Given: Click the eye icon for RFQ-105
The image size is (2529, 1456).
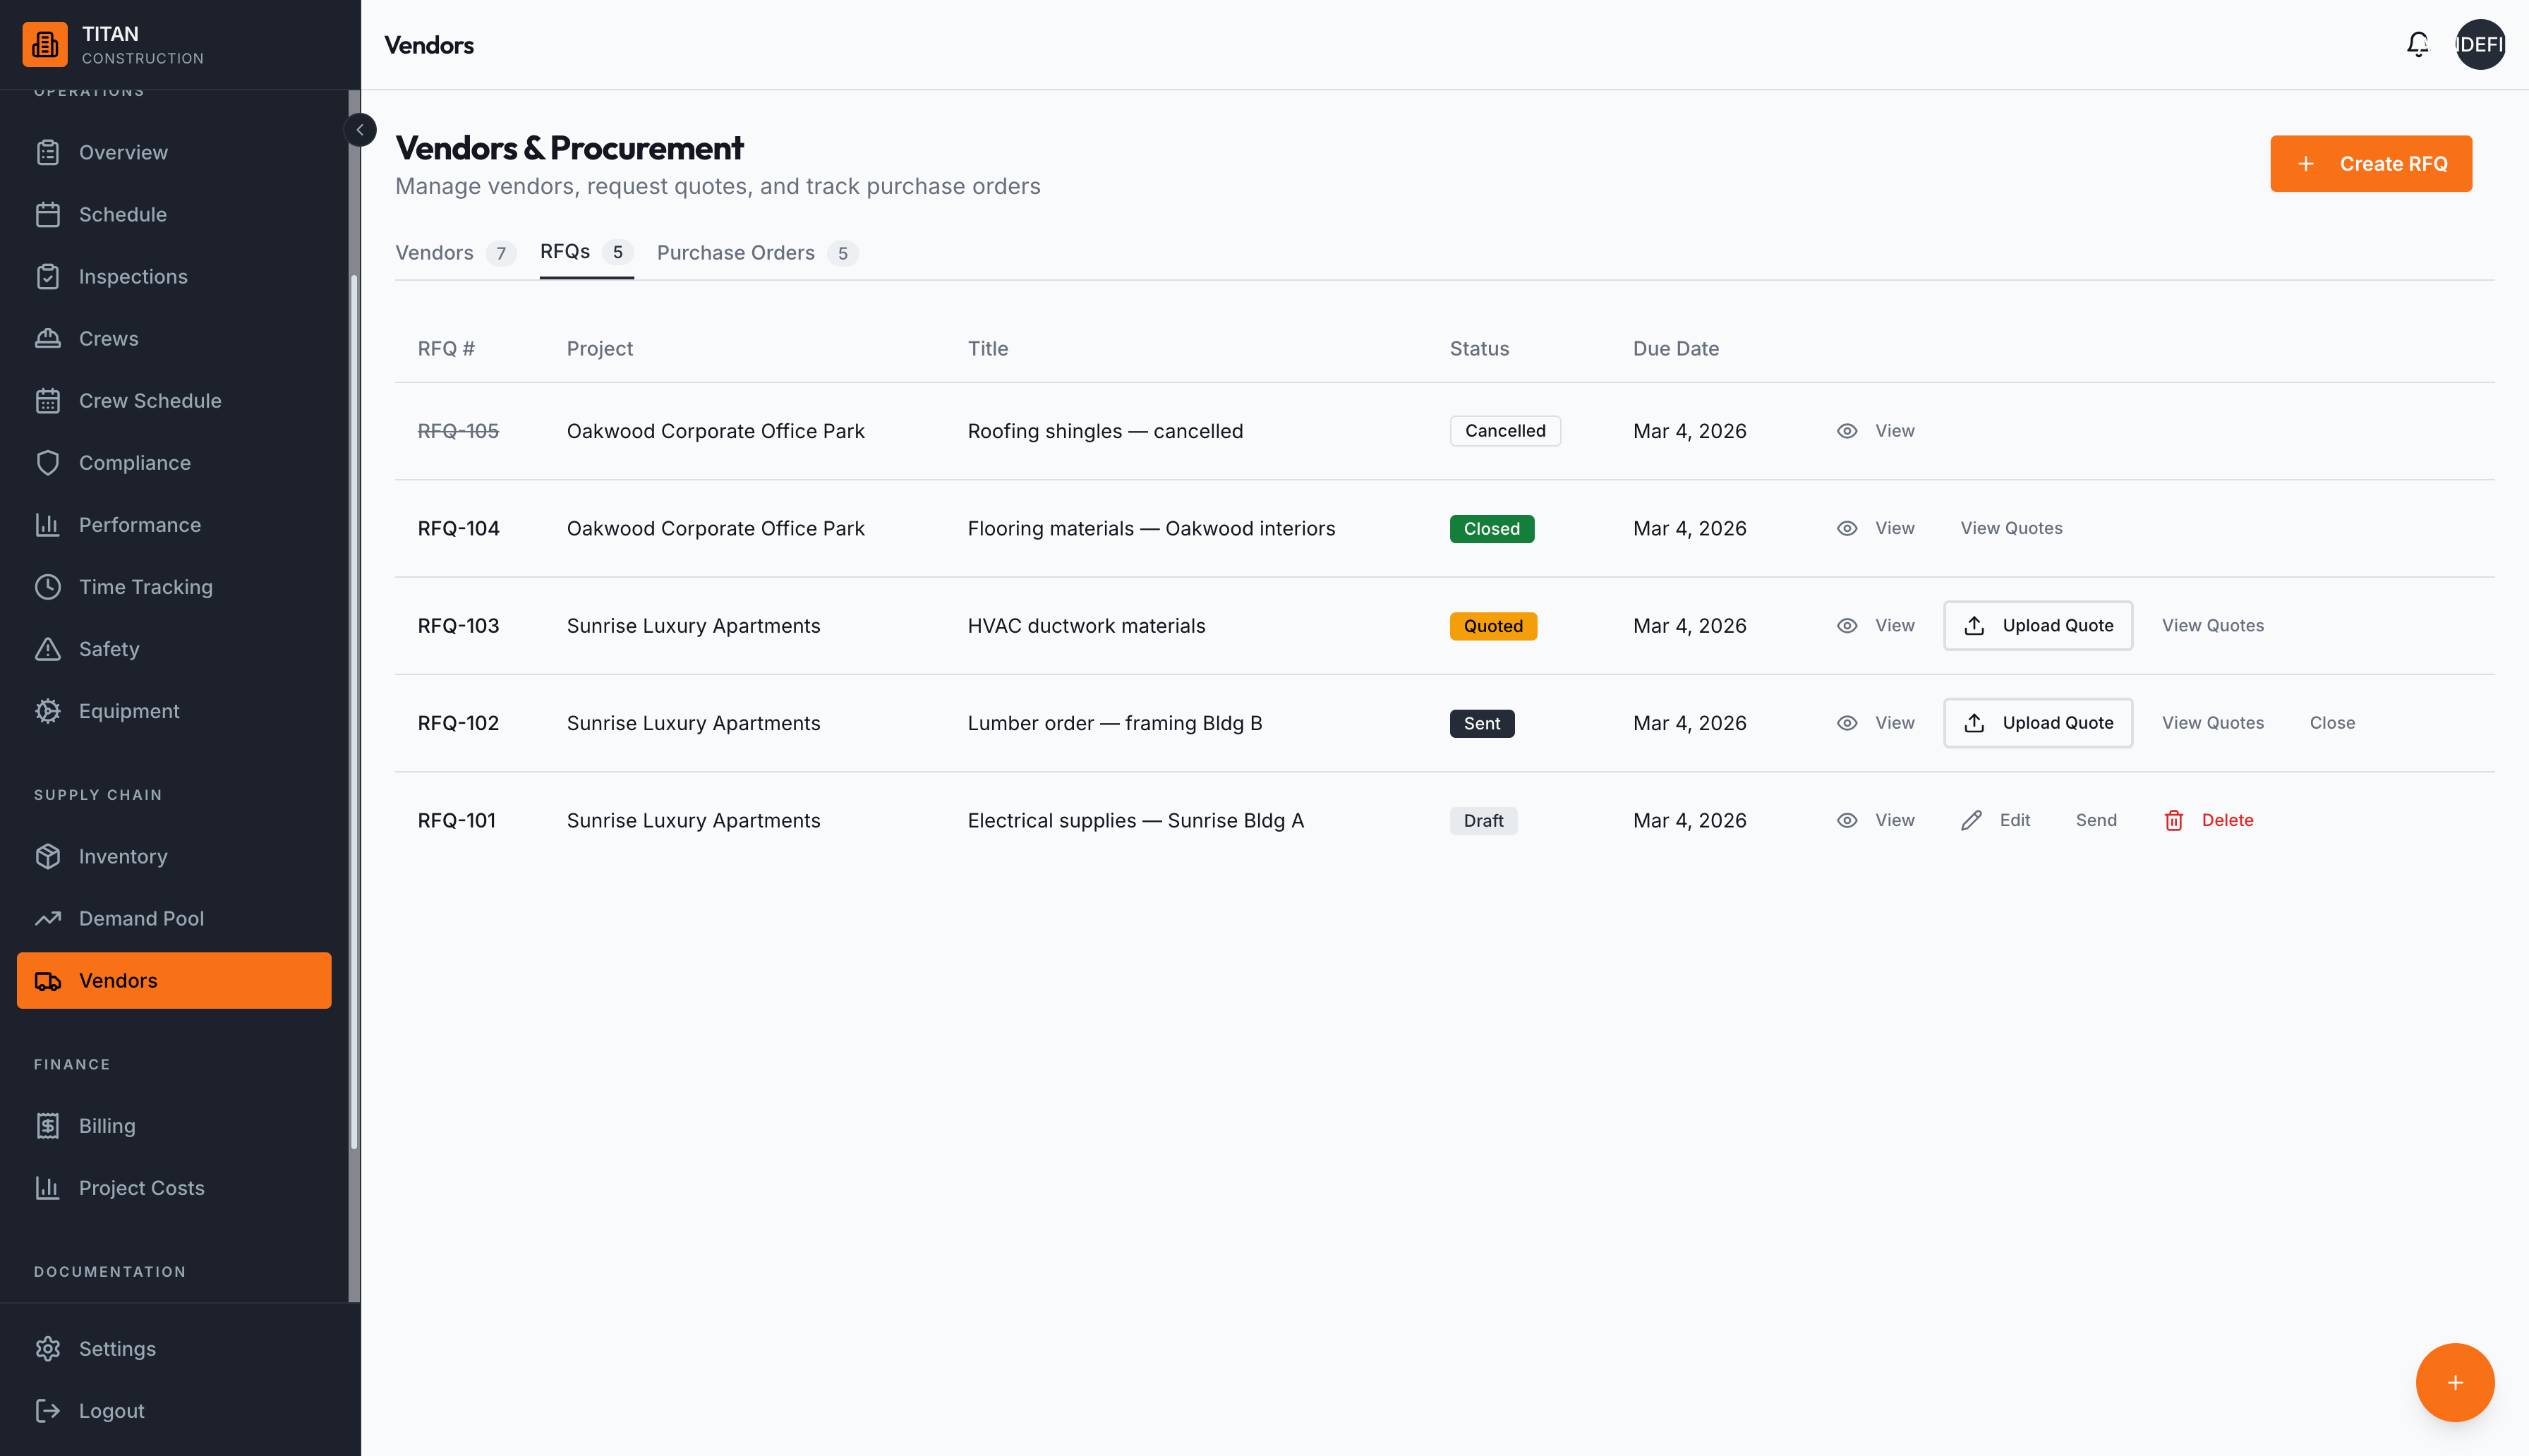Looking at the screenshot, I should click(x=1847, y=430).
